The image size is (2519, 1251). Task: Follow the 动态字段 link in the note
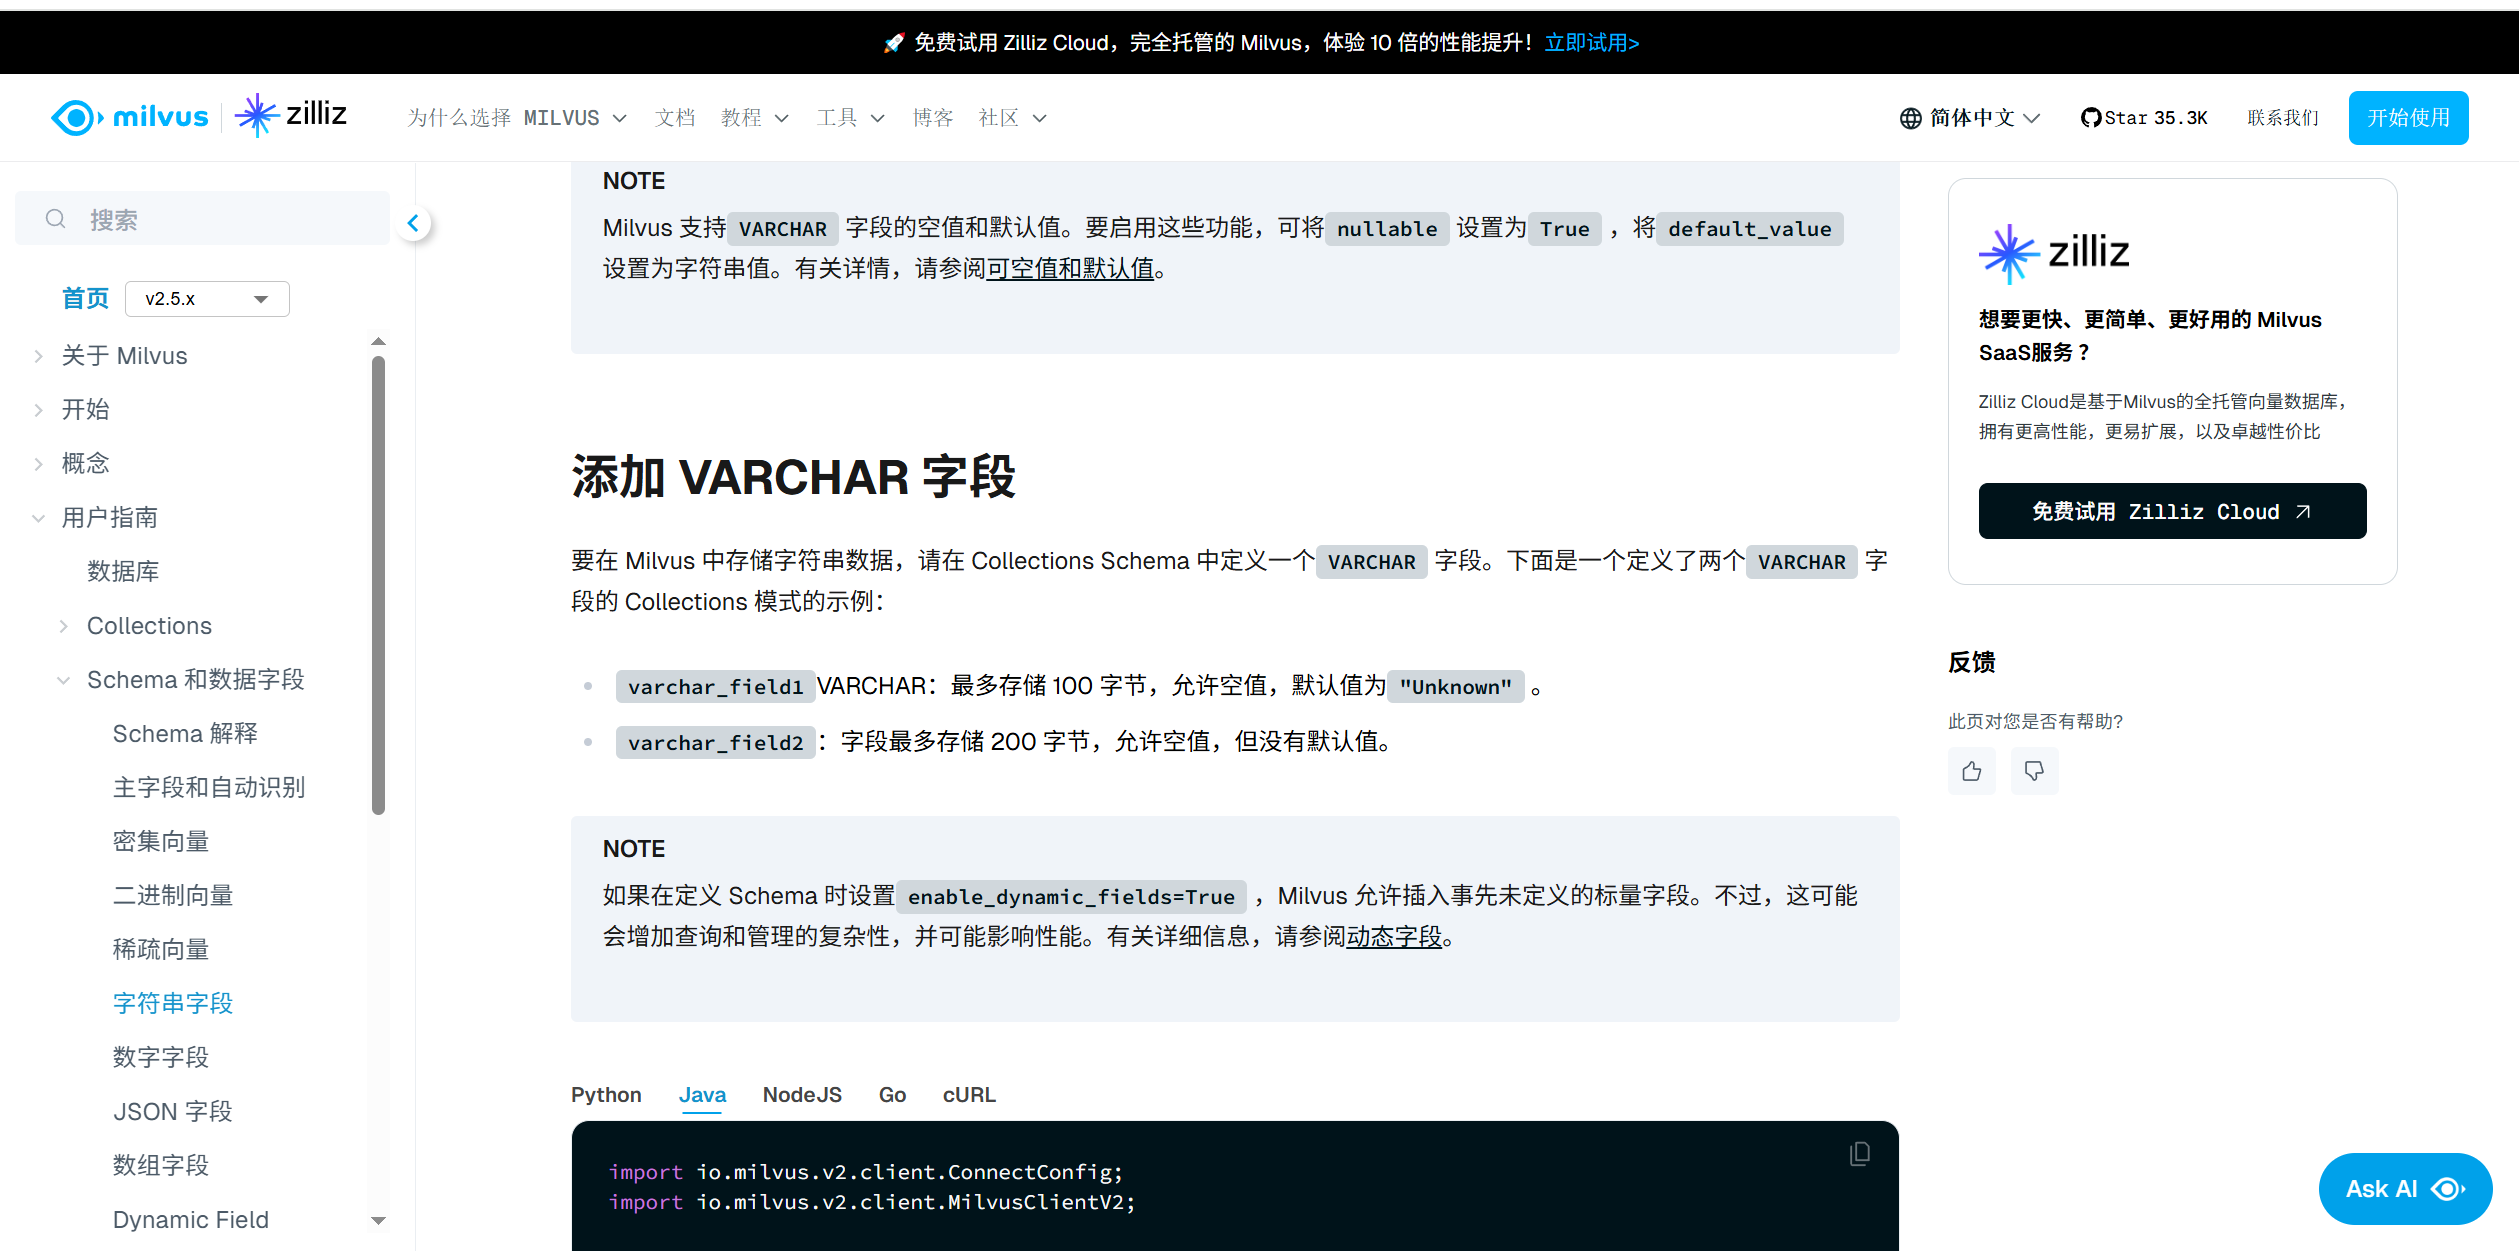(1395, 937)
